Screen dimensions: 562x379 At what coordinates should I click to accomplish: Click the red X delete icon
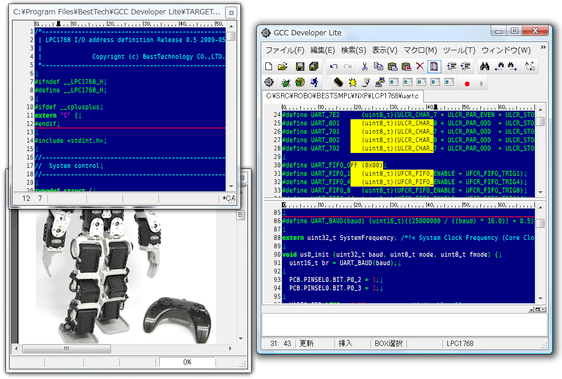420,66
